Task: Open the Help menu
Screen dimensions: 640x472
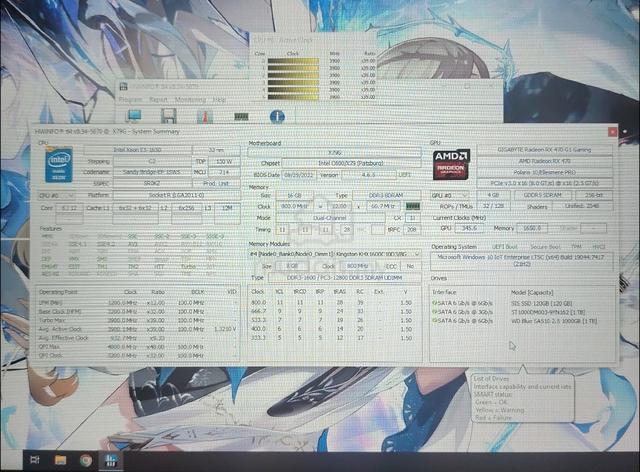Action: click(219, 100)
